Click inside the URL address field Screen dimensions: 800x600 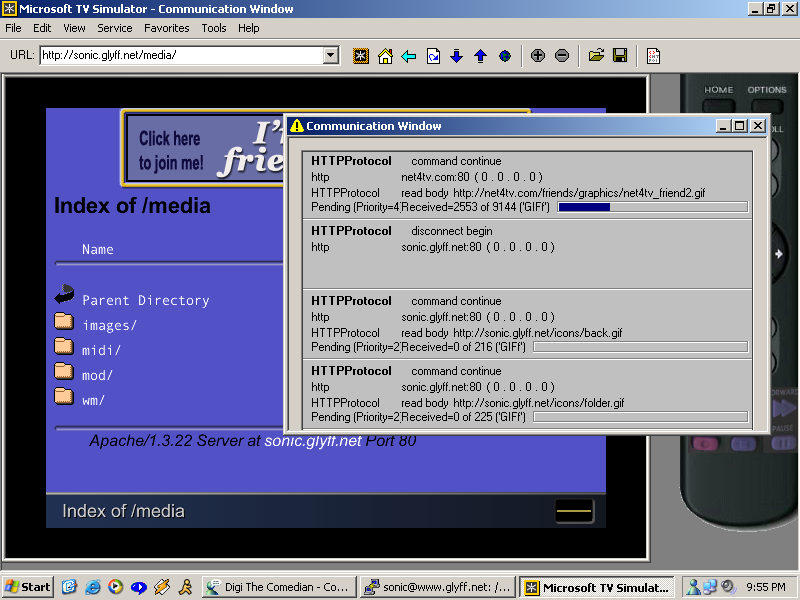180,56
